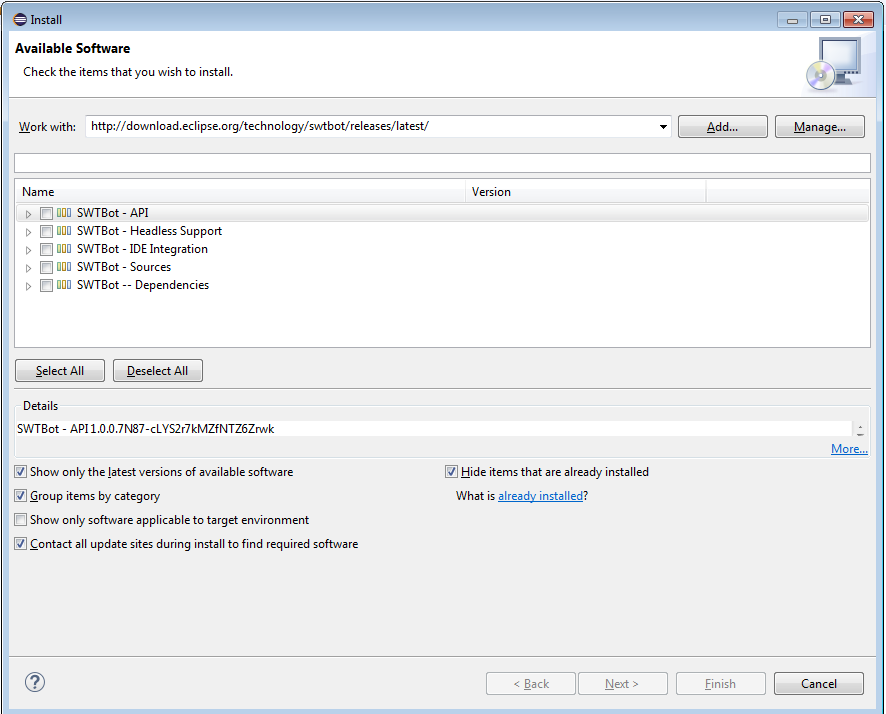Screen dimensions: 886x714
Task: Enable Show only software applicable to target environment
Action: 20,520
